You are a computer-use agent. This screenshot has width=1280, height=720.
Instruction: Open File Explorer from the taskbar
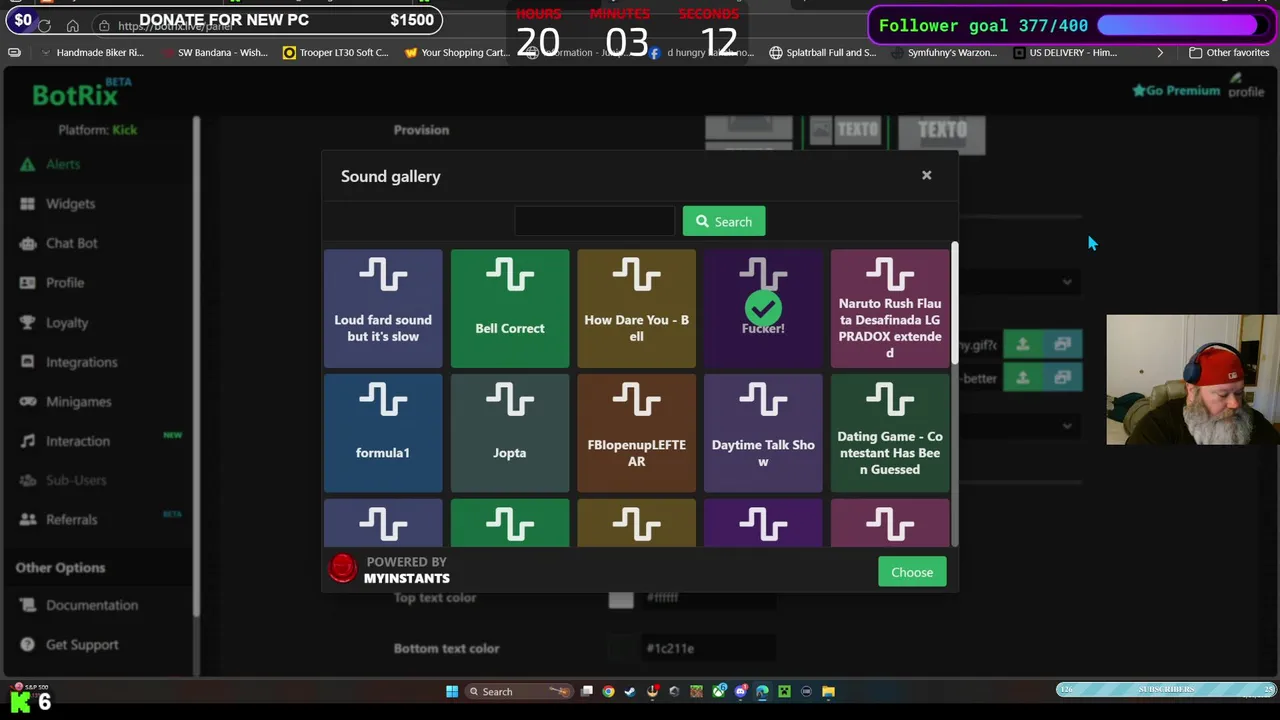click(828, 691)
